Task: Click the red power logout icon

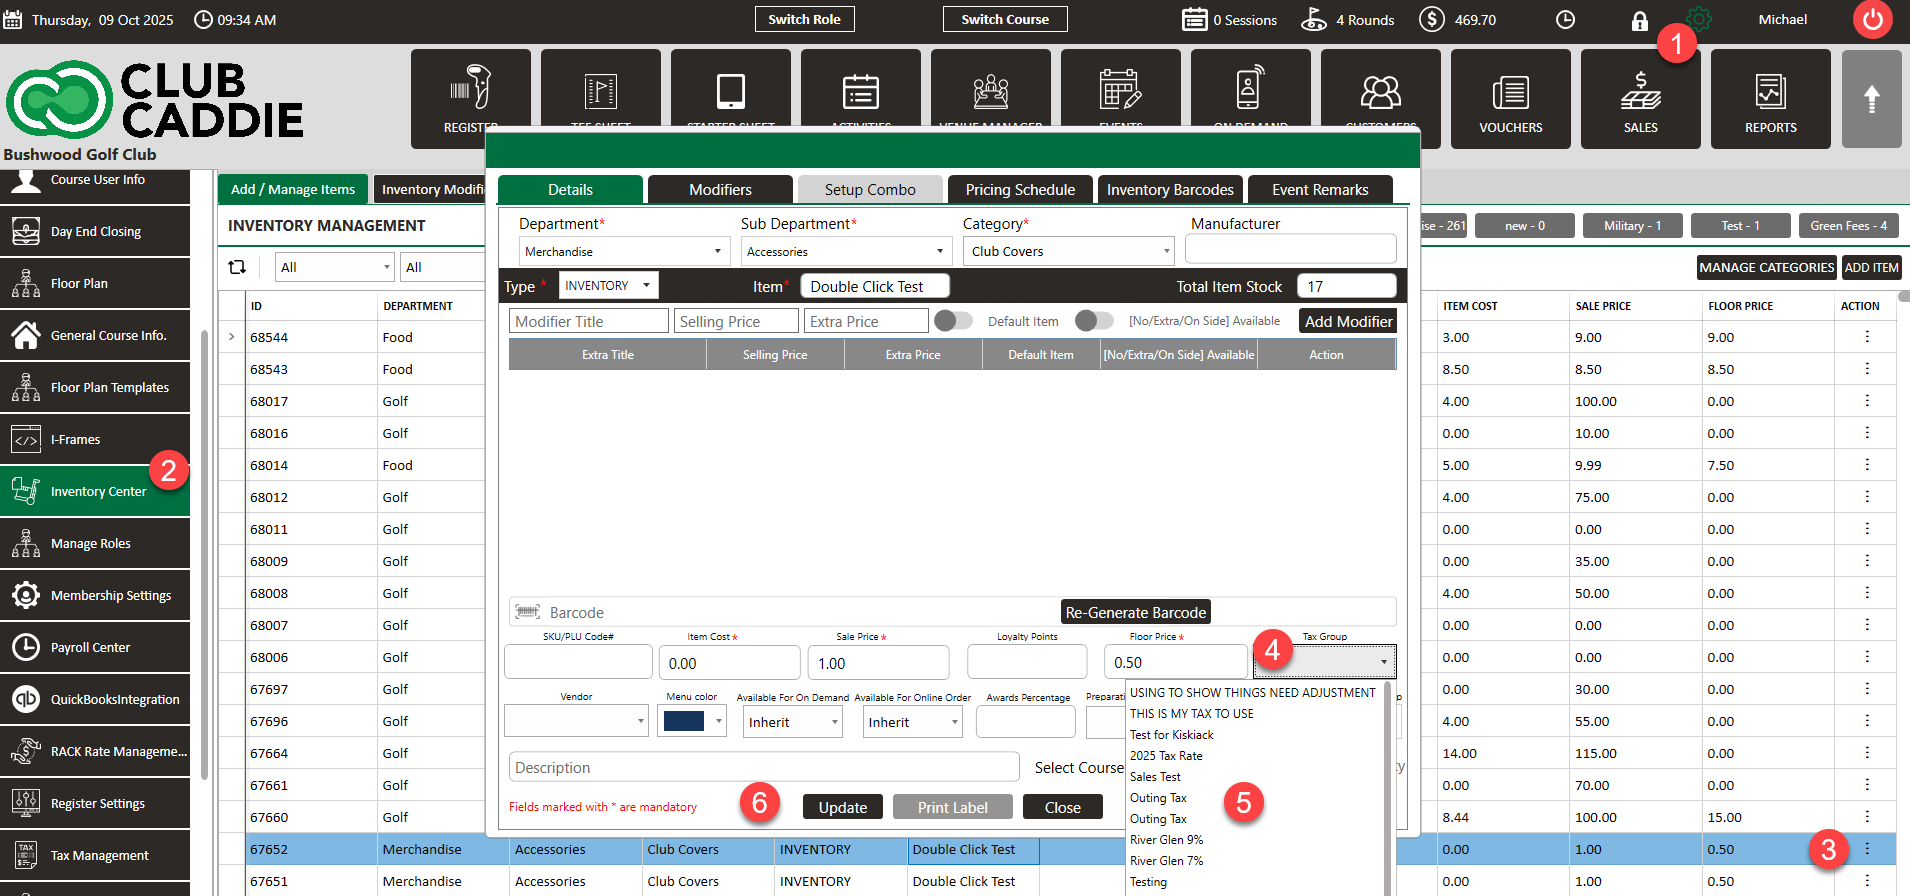Action: (x=1871, y=20)
